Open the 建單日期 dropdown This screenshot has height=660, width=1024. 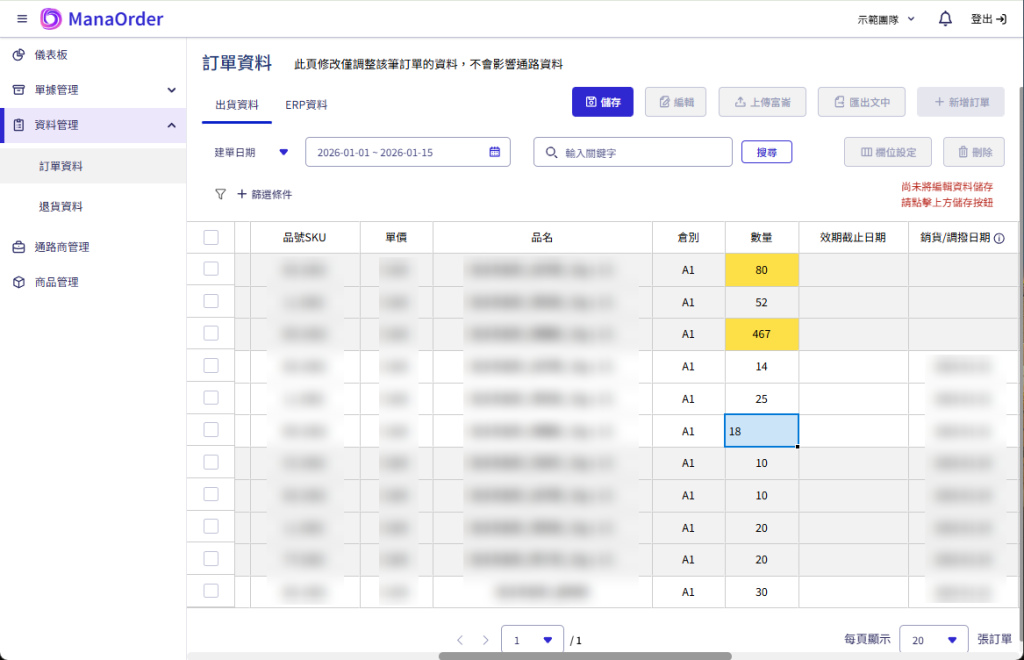(283, 152)
